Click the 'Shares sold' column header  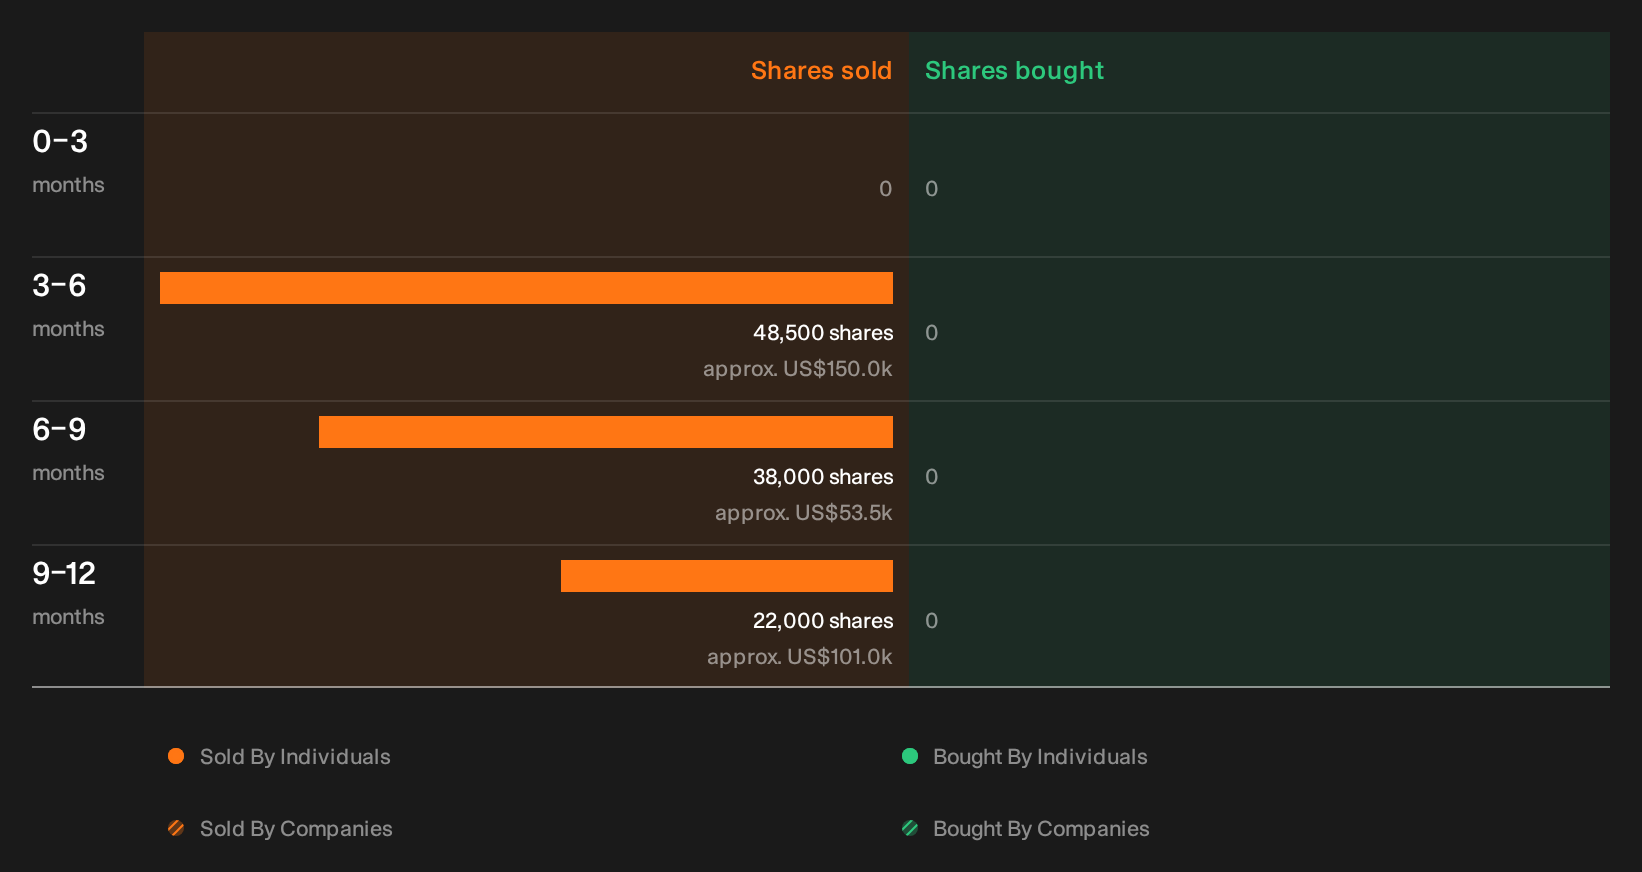tap(821, 71)
